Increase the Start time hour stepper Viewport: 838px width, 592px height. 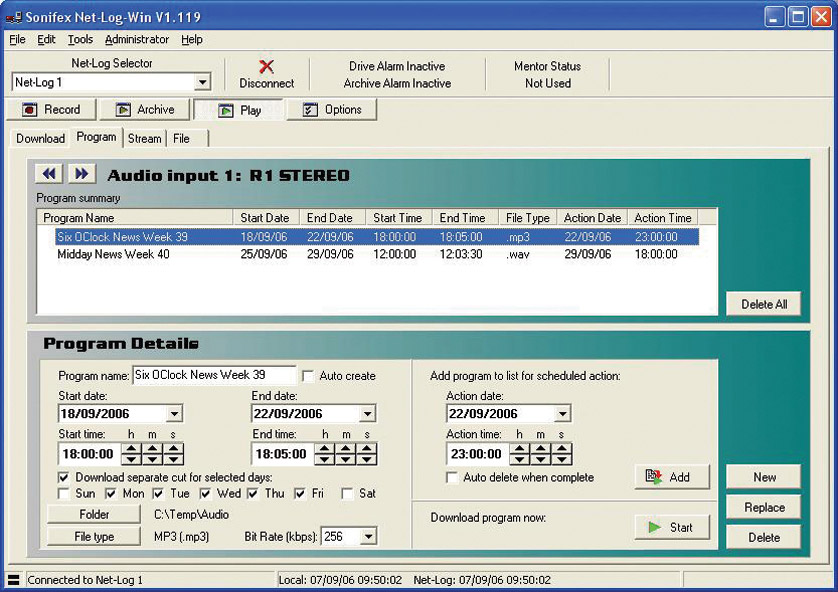pos(130,449)
